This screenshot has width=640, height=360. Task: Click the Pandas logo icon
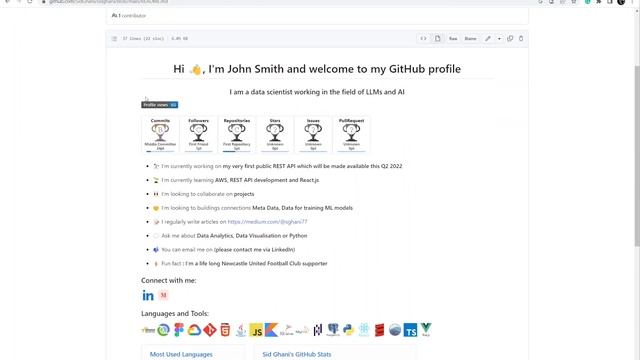318,330
